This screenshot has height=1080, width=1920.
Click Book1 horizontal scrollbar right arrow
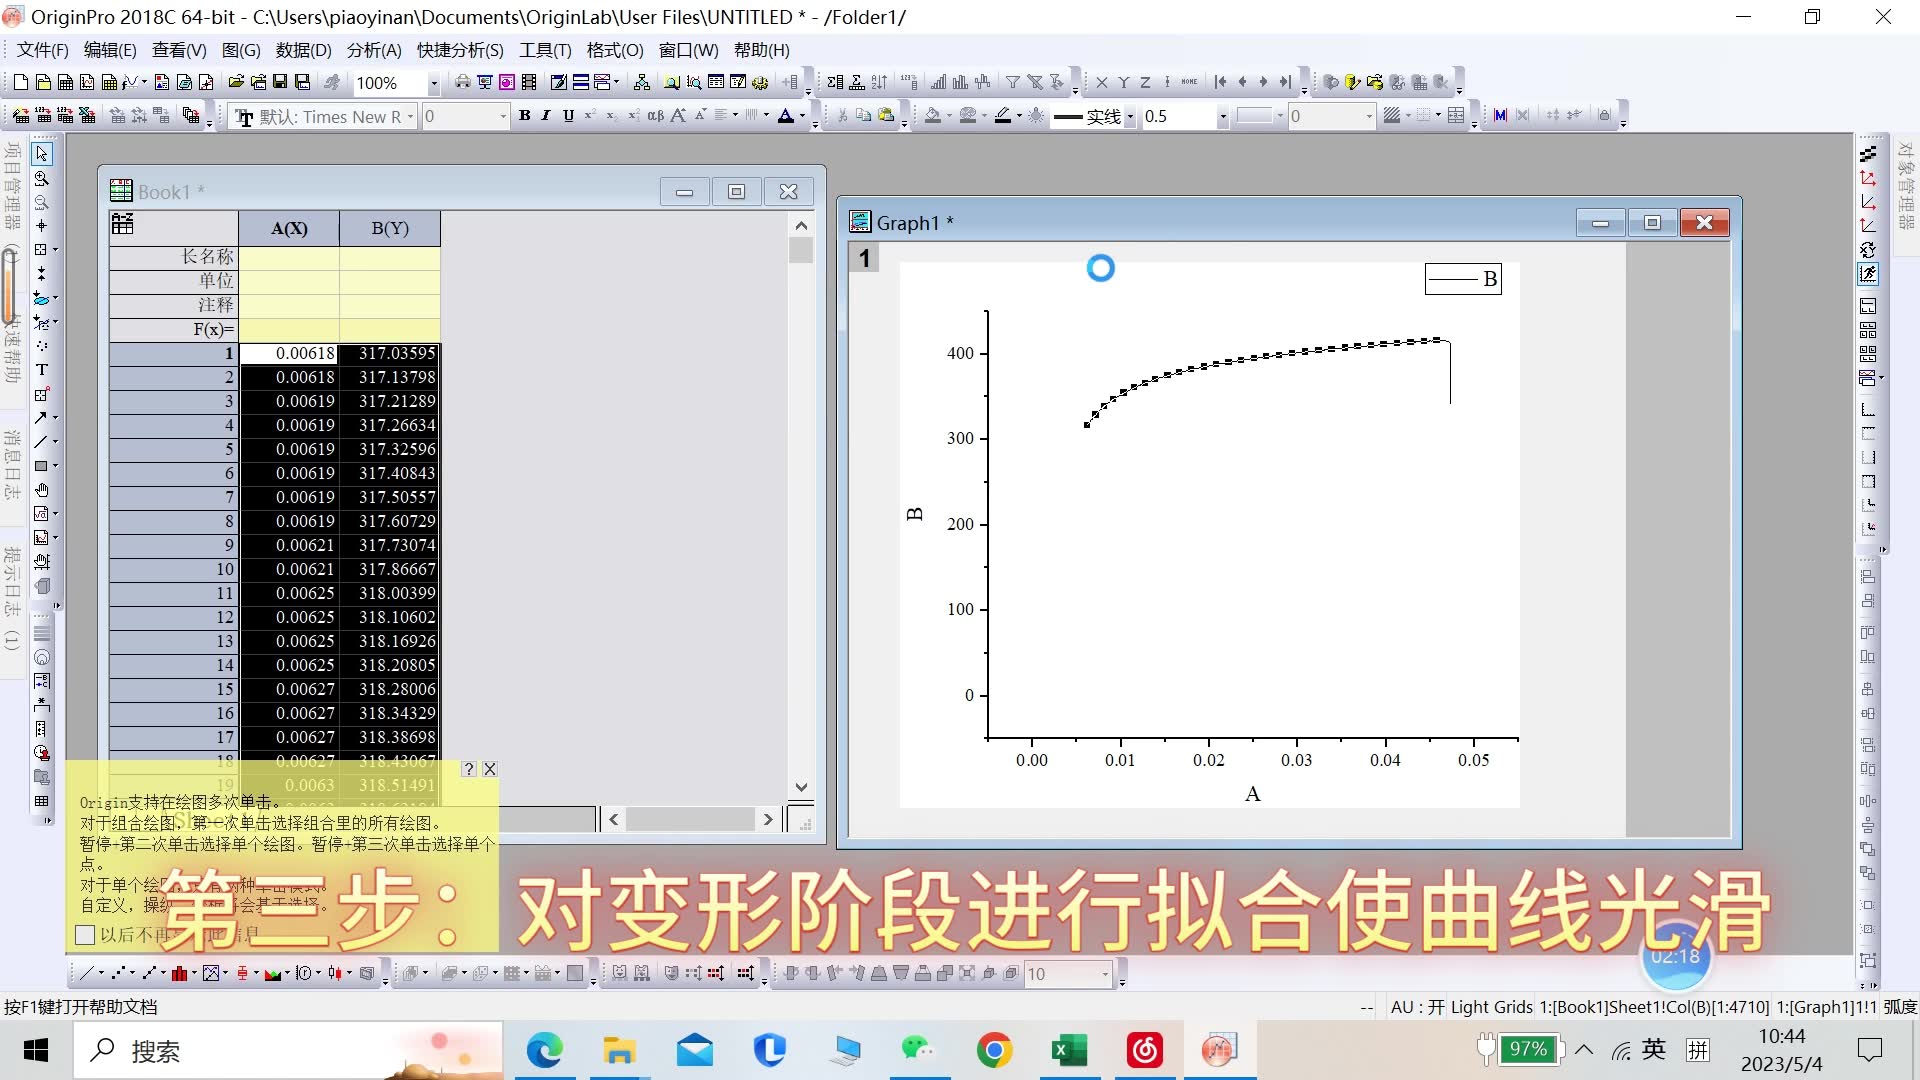pos(767,819)
